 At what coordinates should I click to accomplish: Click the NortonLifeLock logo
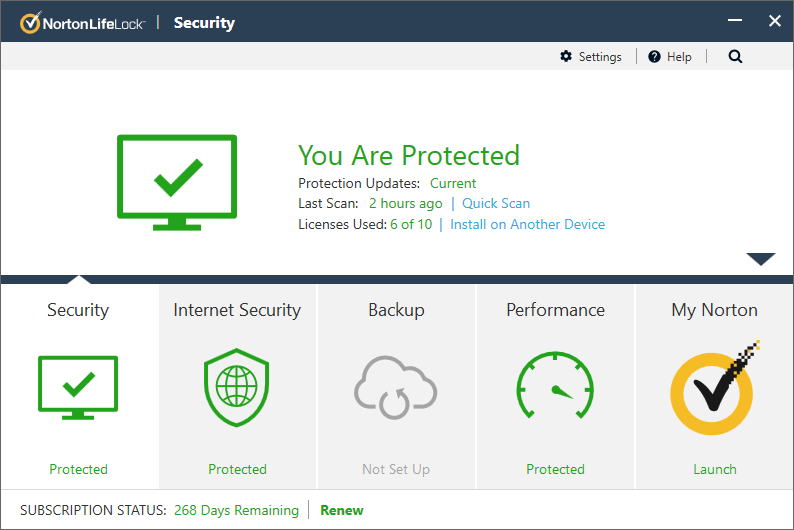(x=84, y=22)
